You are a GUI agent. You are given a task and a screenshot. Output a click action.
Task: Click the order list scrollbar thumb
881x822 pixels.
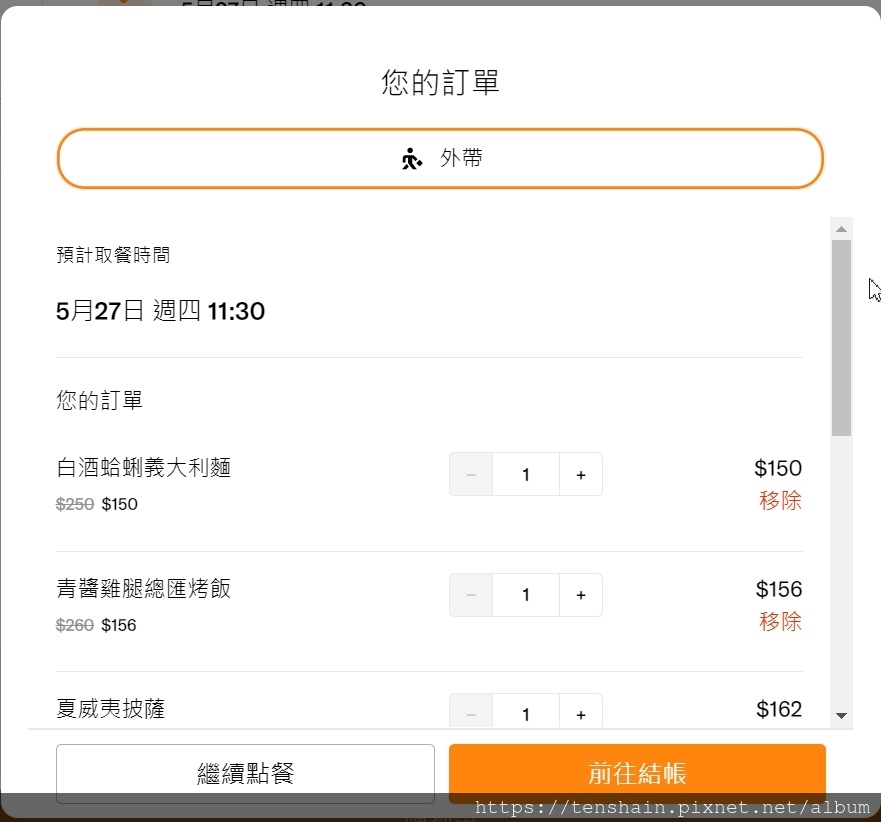[841, 337]
